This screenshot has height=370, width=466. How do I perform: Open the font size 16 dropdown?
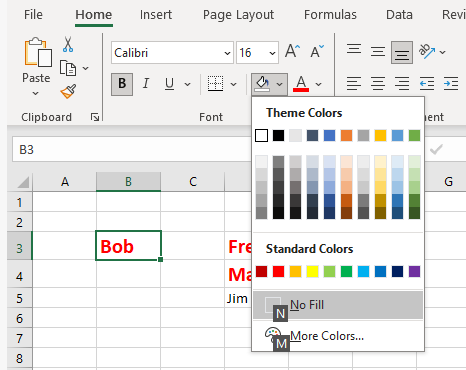(x=272, y=53)
